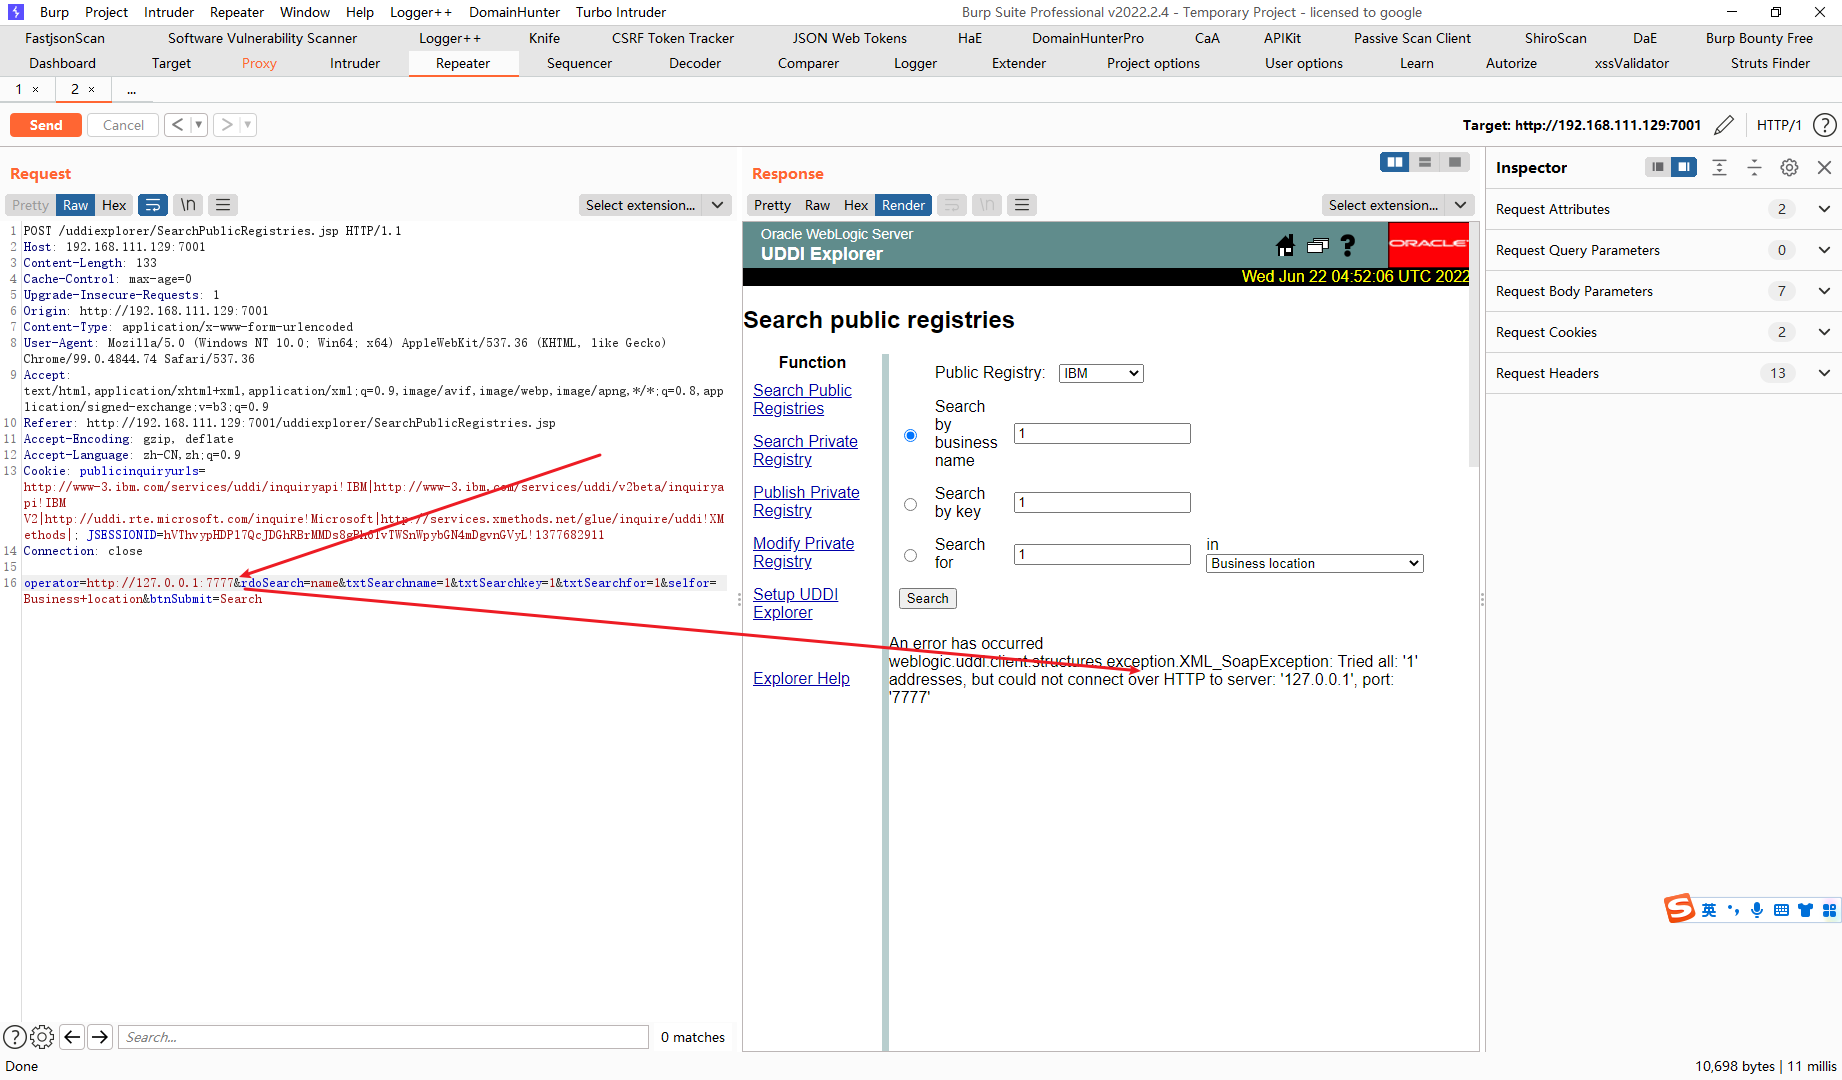The width and height of the screenshot is (1842, 1080).
Task: Select Inspector layout right icon
Action: click(x=1684, y=167)
